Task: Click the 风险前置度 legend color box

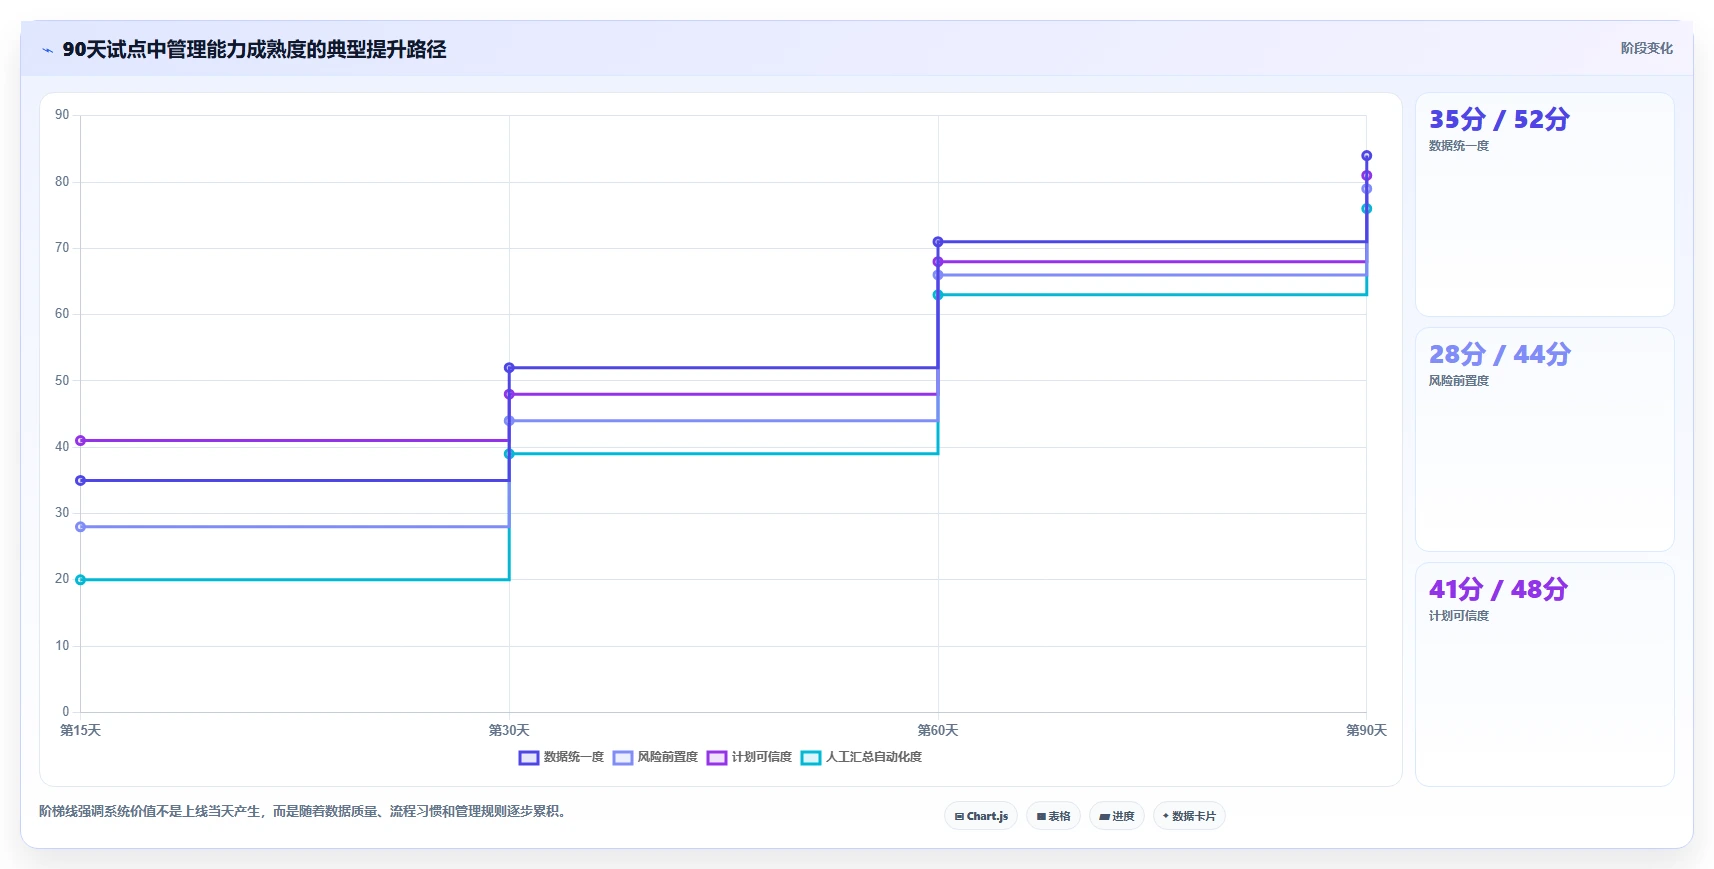Action: pyautogui.click(x=623, y=758)
